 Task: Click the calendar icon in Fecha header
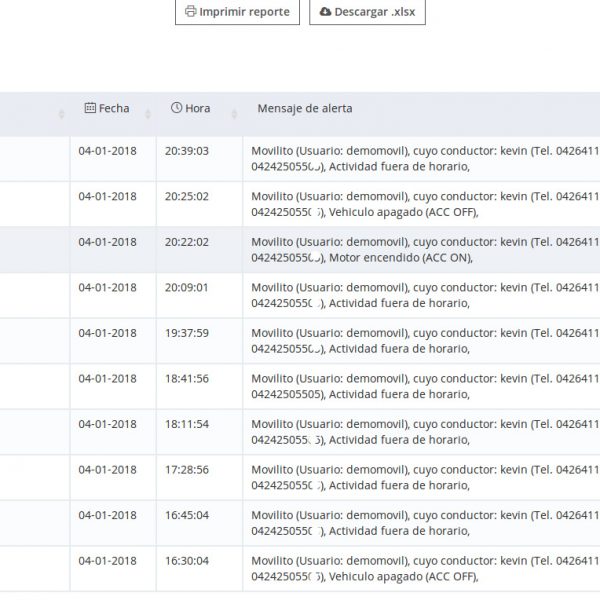90,108
